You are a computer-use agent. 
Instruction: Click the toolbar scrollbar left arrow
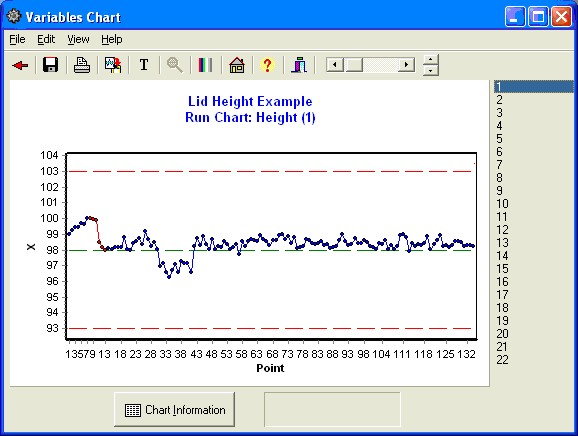(x=335, y=65)
